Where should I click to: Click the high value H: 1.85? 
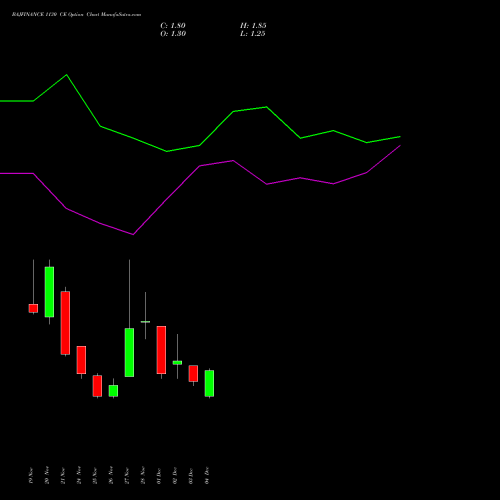pyautogui.click(x=253, y=26)
